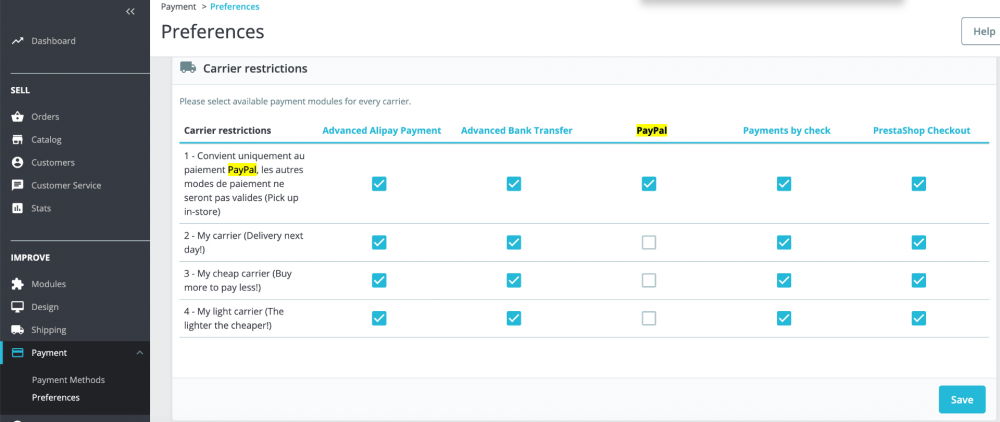
Task: Uncheck Payments by check for pick up in-store
Action: [784, 184]
